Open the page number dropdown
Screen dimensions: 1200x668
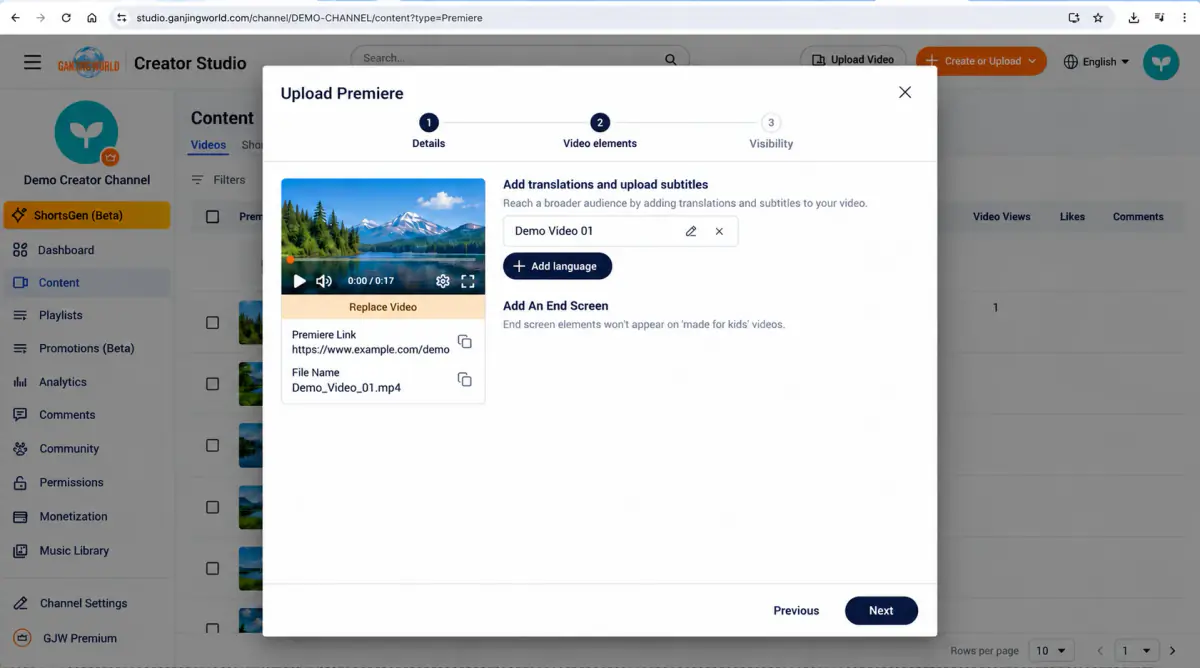click(x=1136, y=650)
